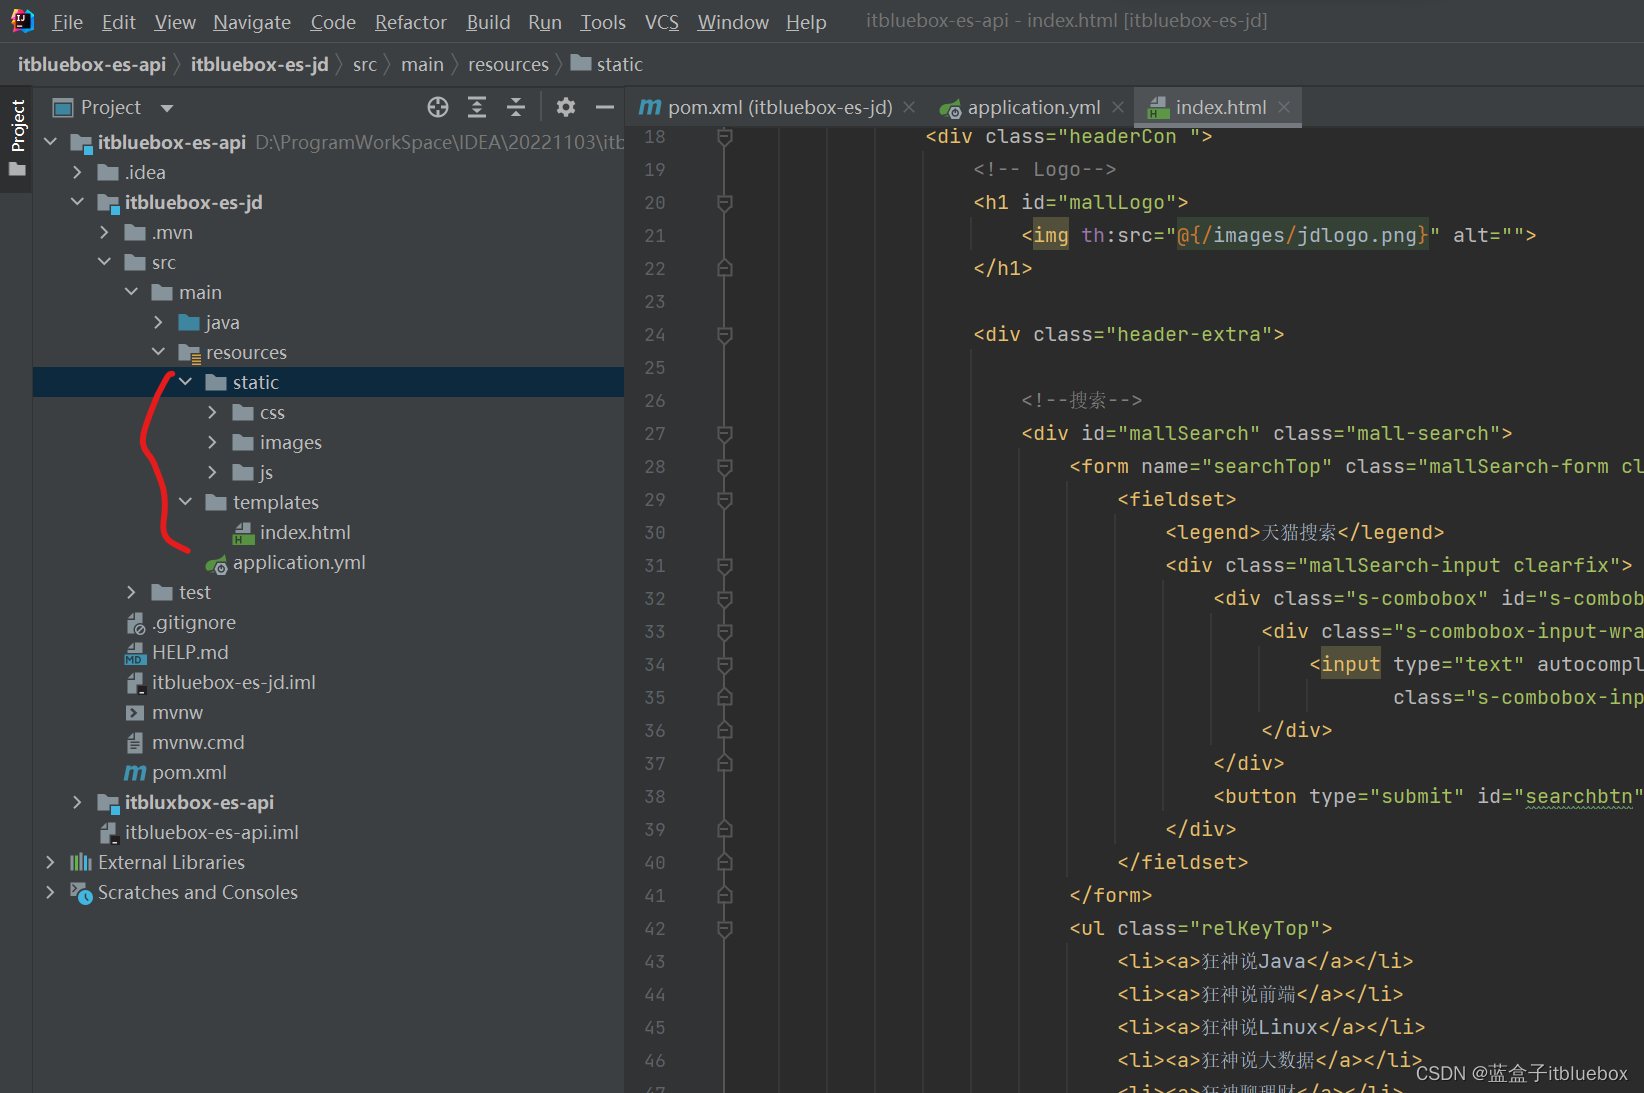Click the IntelliJ IDEA logo icon
1644x1093 pixels.
coord(22,21)
